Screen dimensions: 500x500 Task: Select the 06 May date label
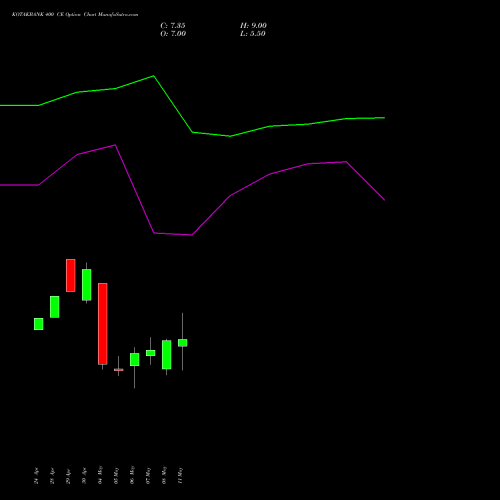pos(132,475)
